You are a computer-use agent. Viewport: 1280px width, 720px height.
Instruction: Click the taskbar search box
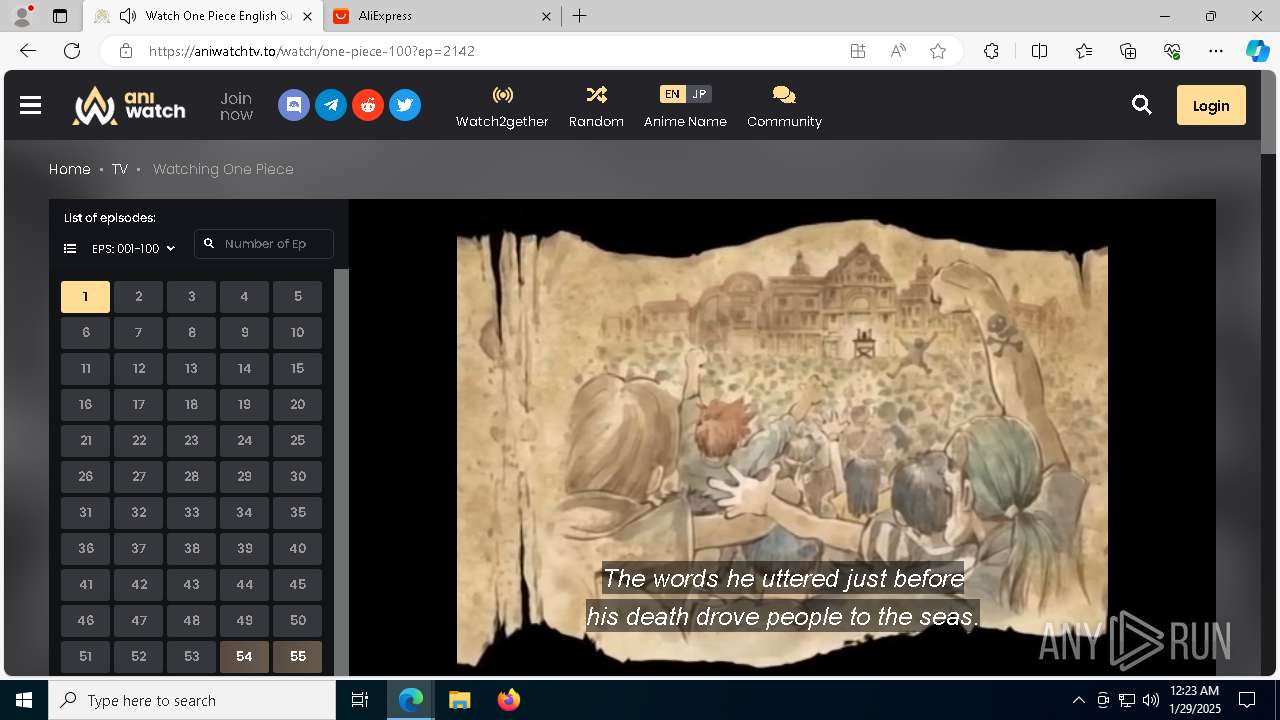coord(192,700)
